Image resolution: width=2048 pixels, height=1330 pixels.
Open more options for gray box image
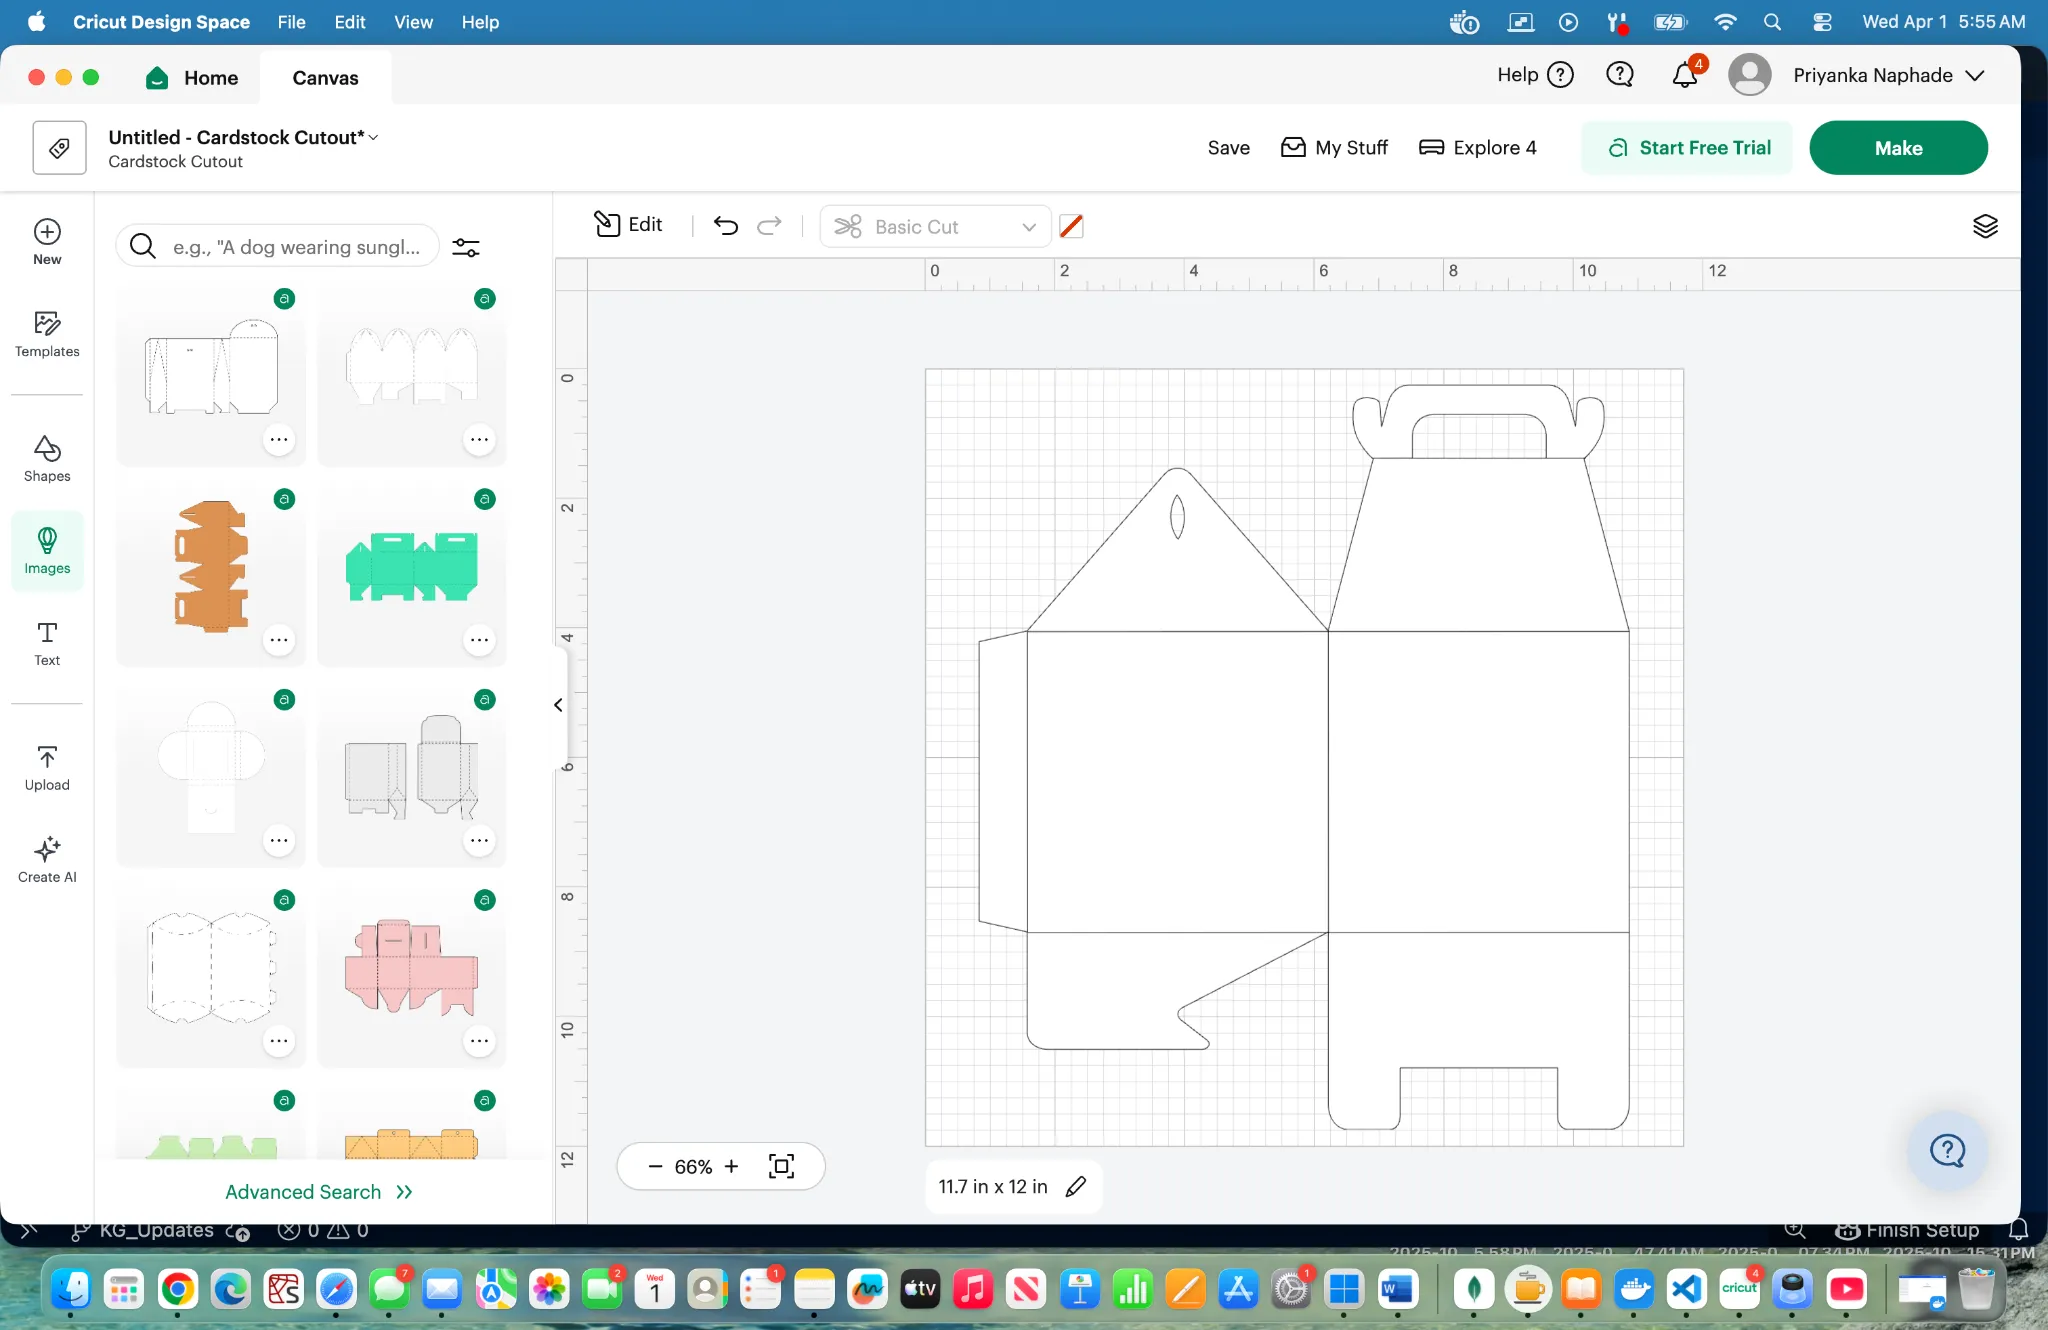coord(480,840)
